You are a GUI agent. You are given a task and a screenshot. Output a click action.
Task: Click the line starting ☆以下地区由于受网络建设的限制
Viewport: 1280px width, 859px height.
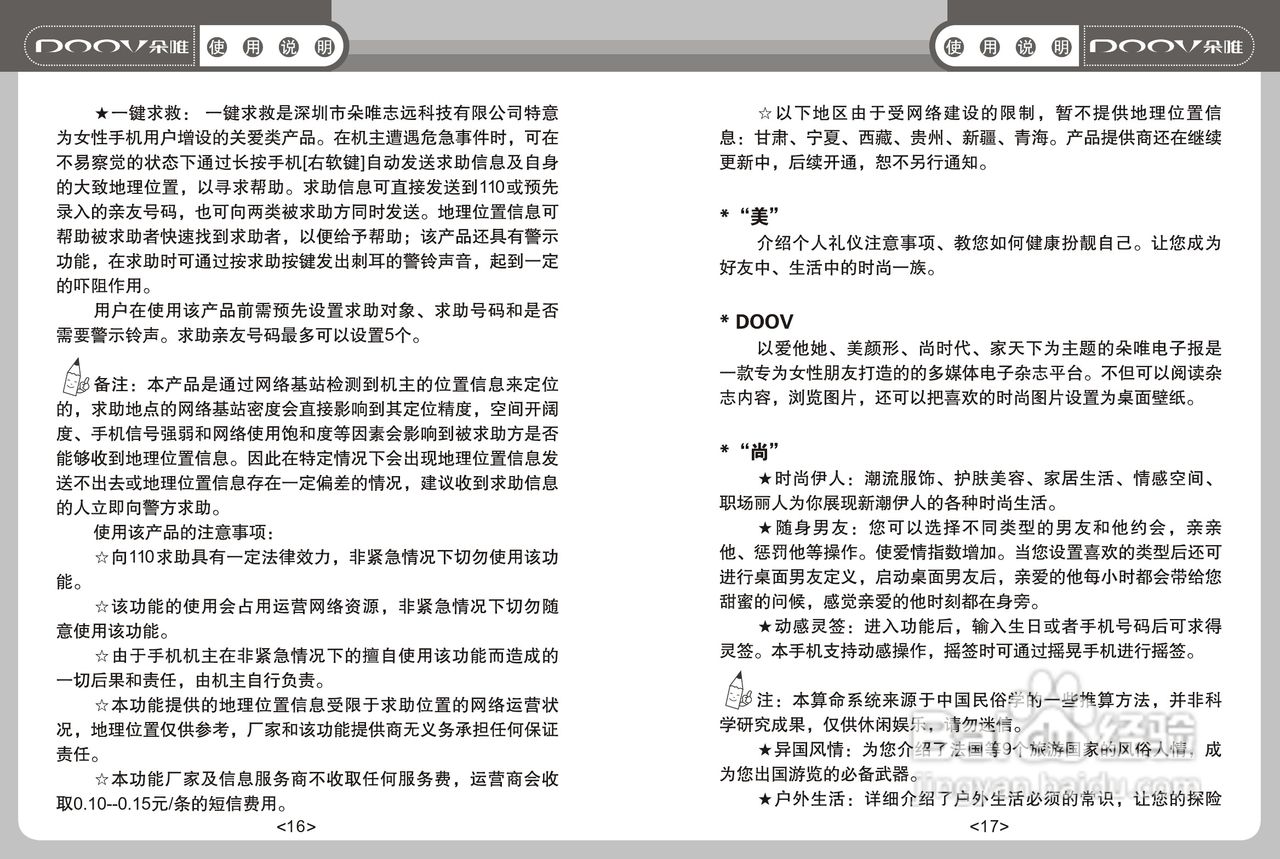point(989,112)
